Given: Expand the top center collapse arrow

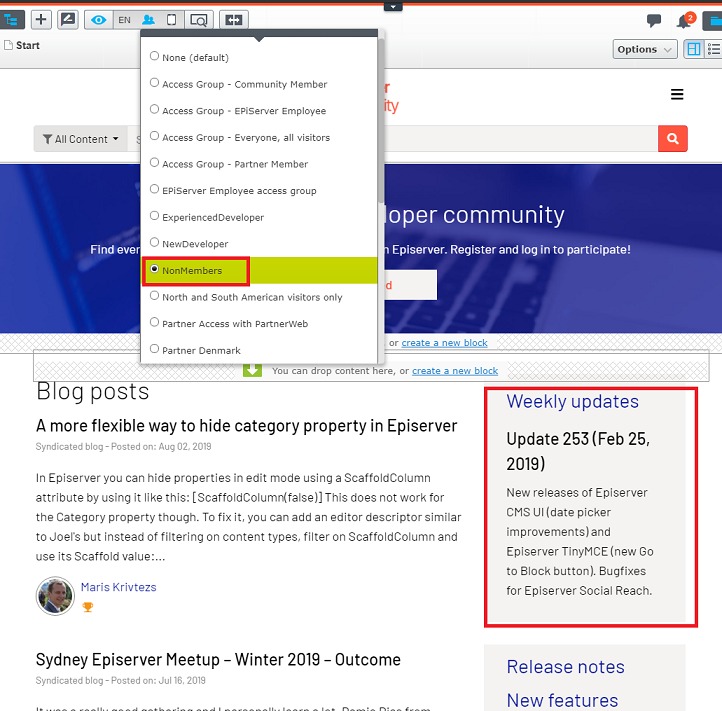Looking at the screenshot, I should click(x=394, y=6).
